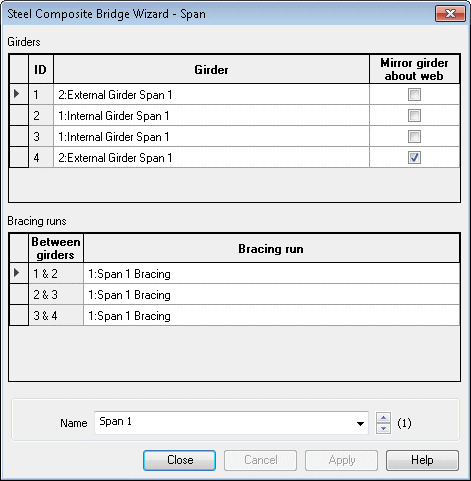
Task: Tick mirror checkbox for girder ID 3
Action: 414,136
